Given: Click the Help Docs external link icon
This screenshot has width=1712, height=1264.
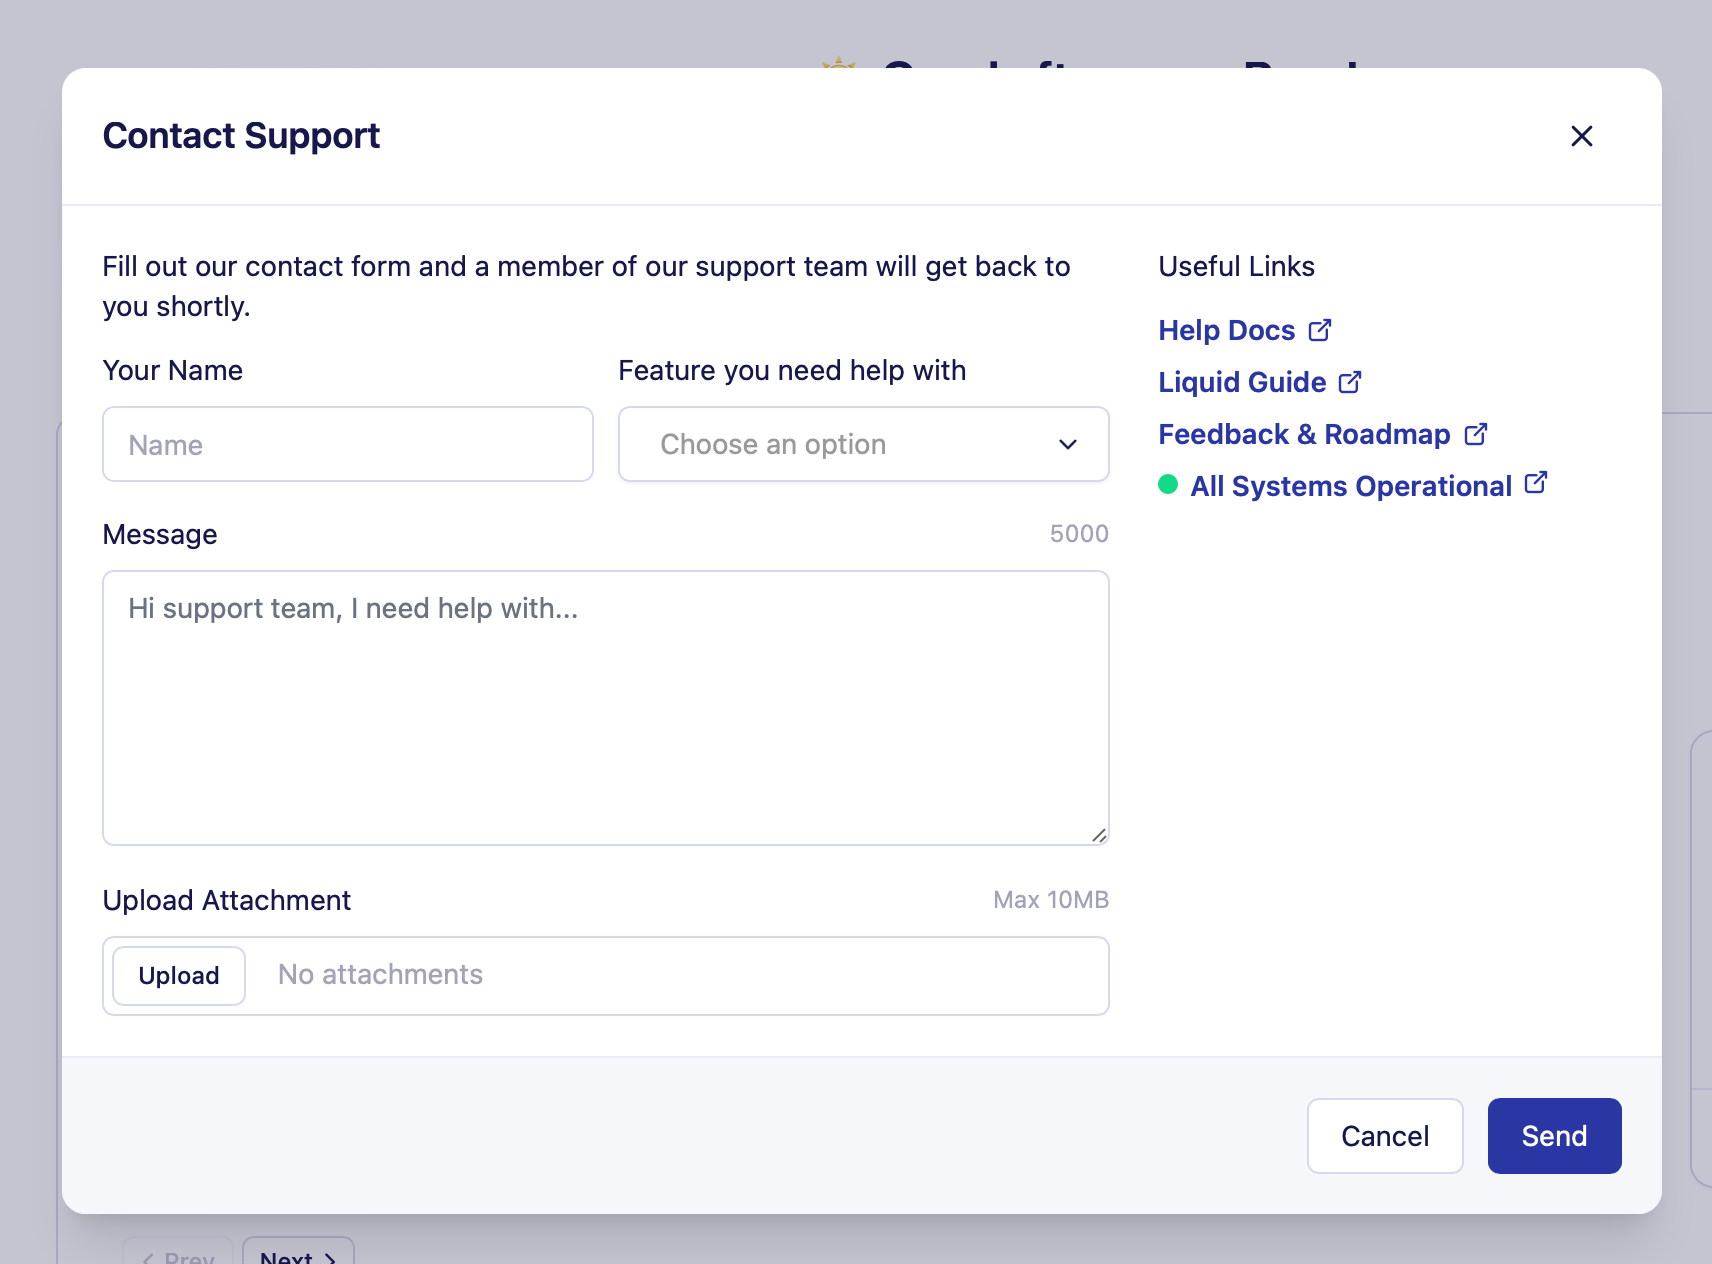Looking at the screenshot, I should (x=1320, y=330).
